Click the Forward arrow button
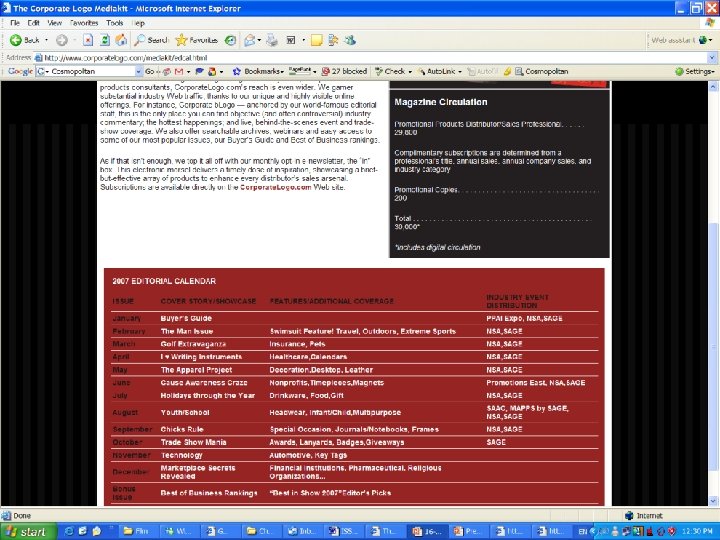 click(62, 40)
